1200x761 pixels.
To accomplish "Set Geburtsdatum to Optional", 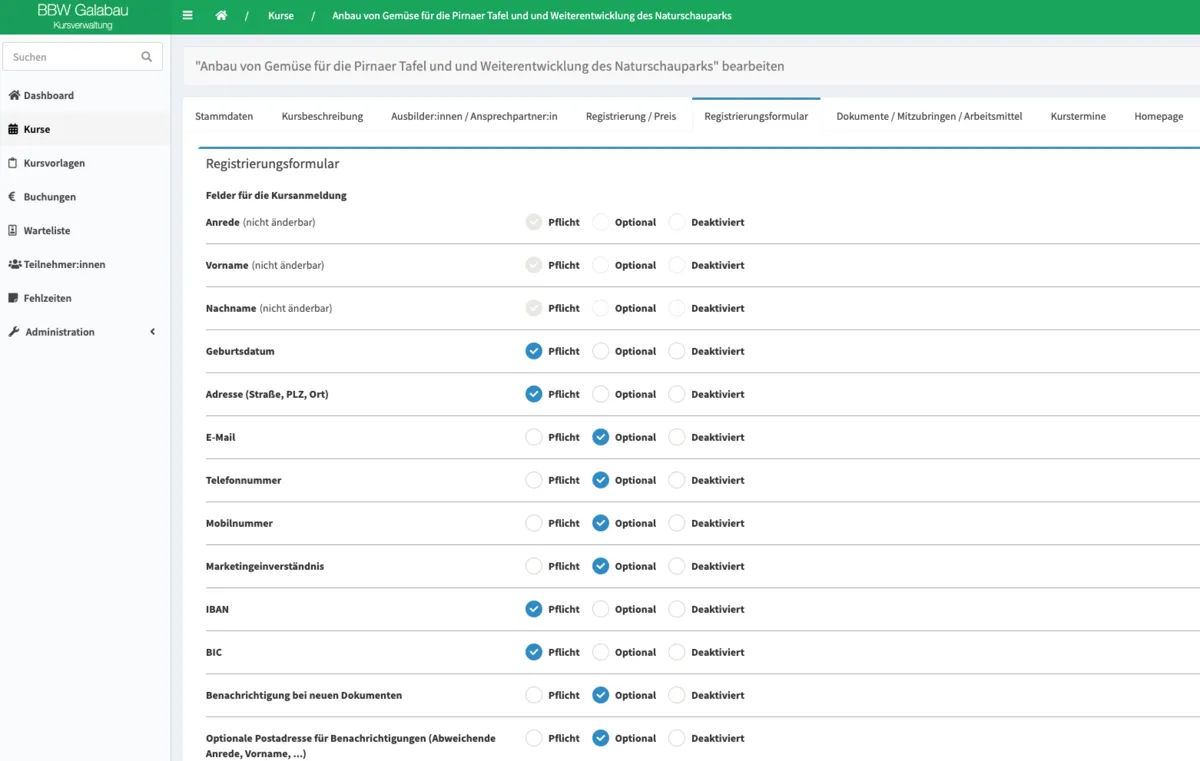I will (600, 351).
